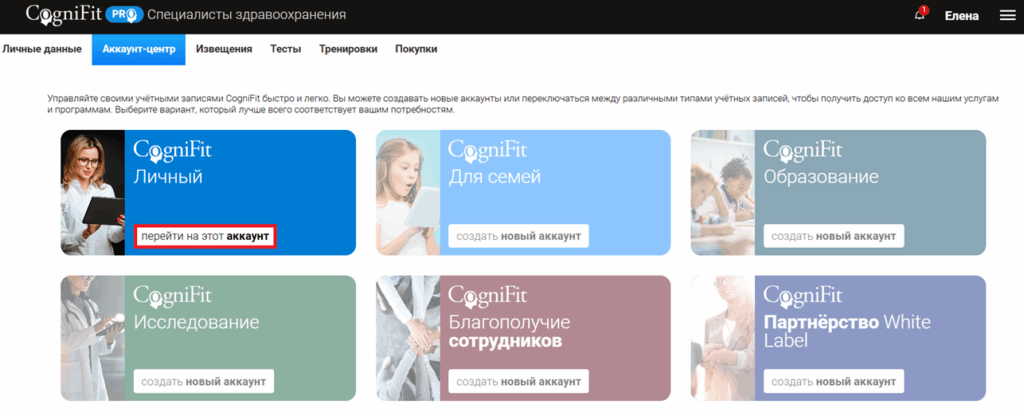Image resolution: width=1024 pixels, height=416 pixels.
Task: Click перейти на этот аккаунт button
Action: 205,236
